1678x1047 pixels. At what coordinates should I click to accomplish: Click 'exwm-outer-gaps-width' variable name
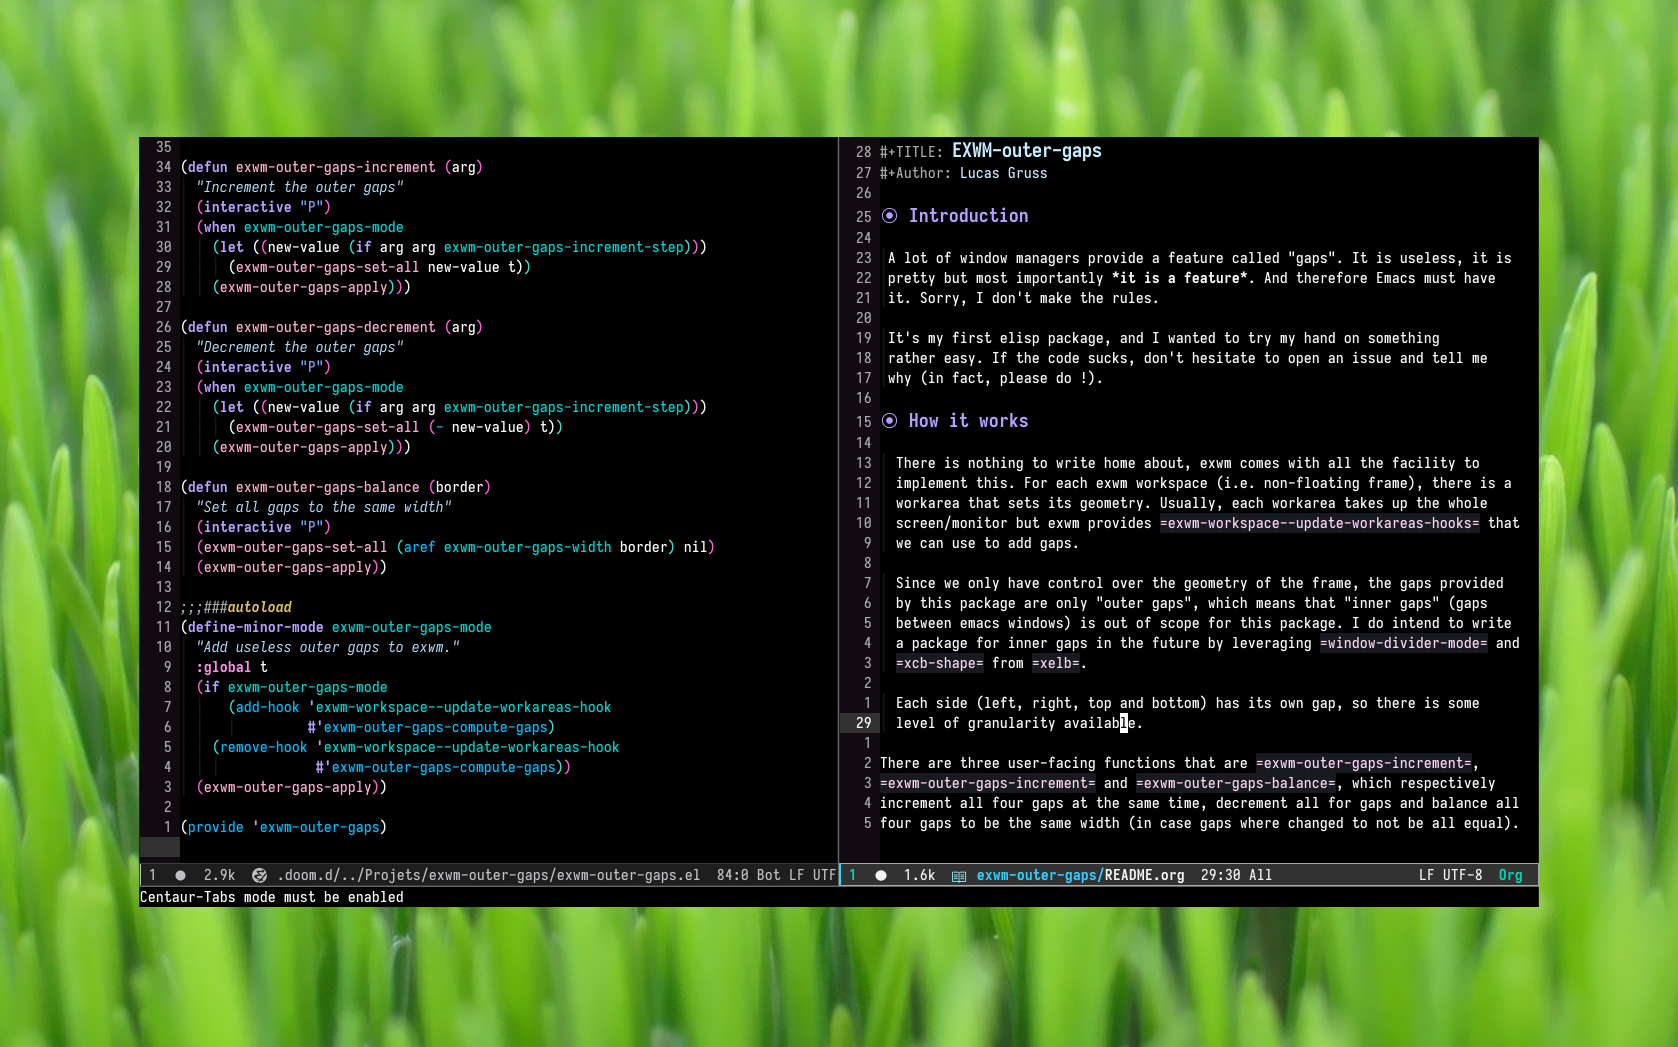(528, 547)
